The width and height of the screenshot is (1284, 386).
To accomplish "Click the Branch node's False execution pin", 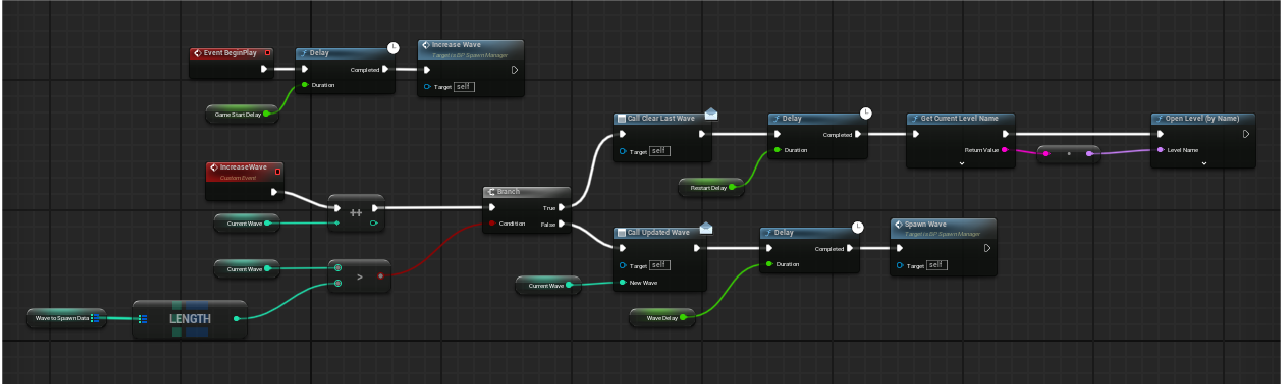I will 562,224.
